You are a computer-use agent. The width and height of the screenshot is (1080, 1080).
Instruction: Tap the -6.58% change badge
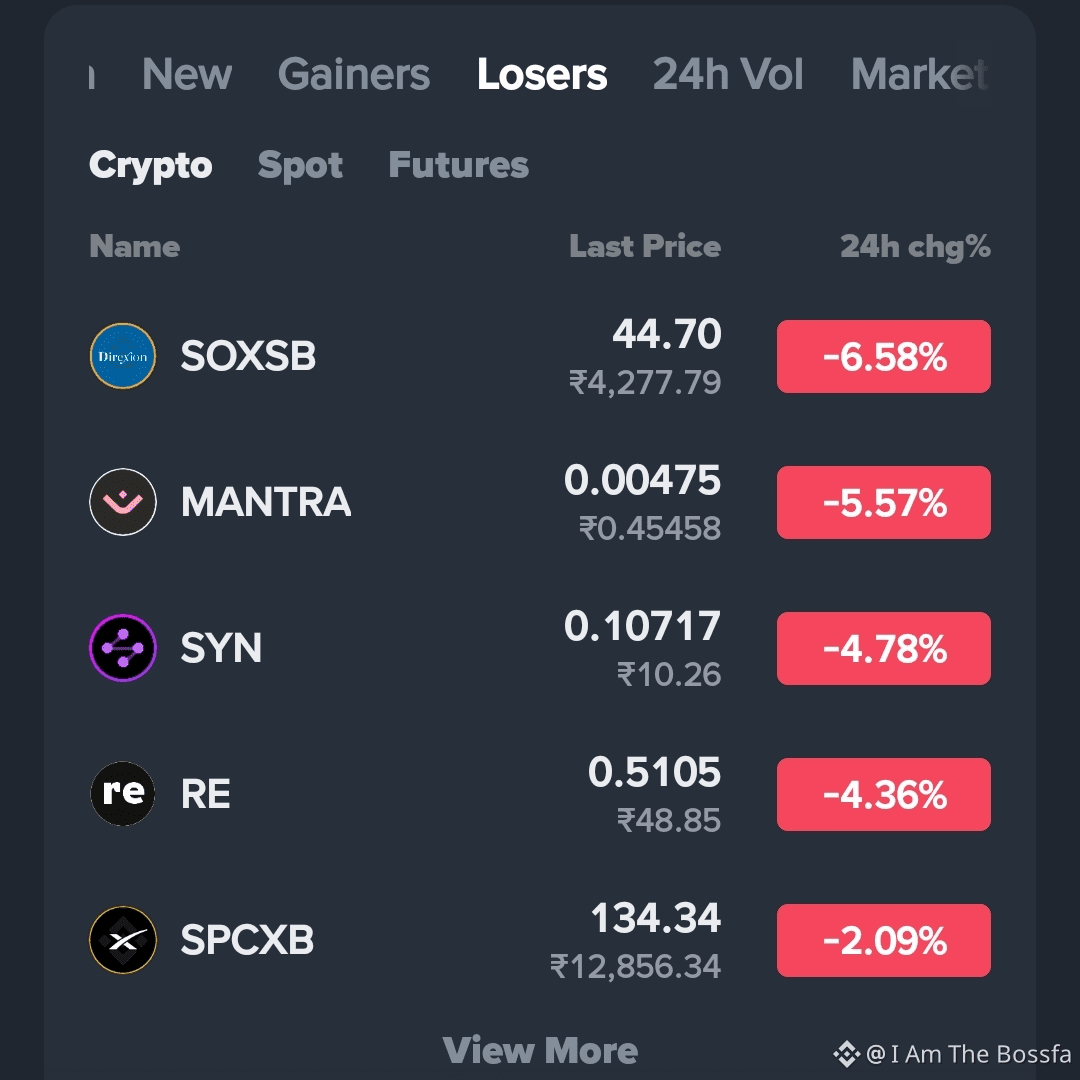(884, 357)
